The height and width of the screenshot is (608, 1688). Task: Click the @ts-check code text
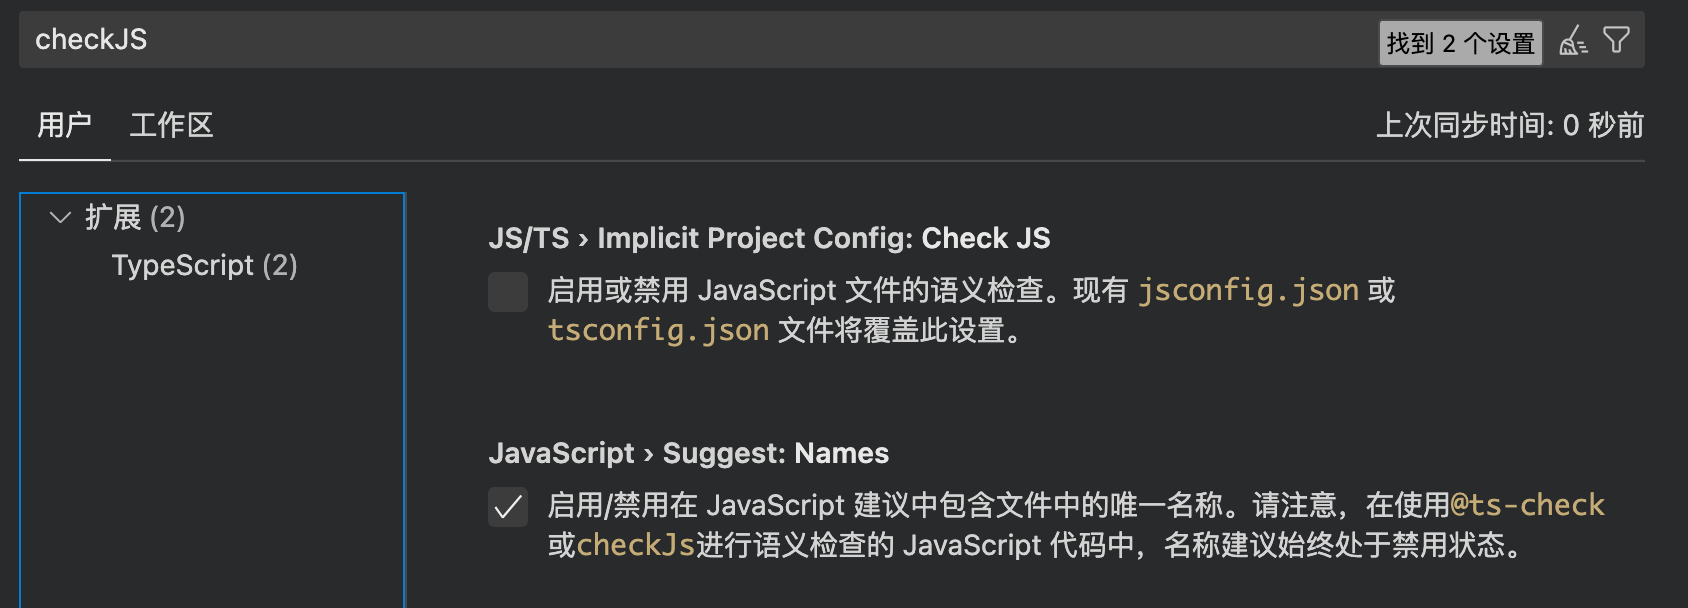click(x=1527, y=505)
